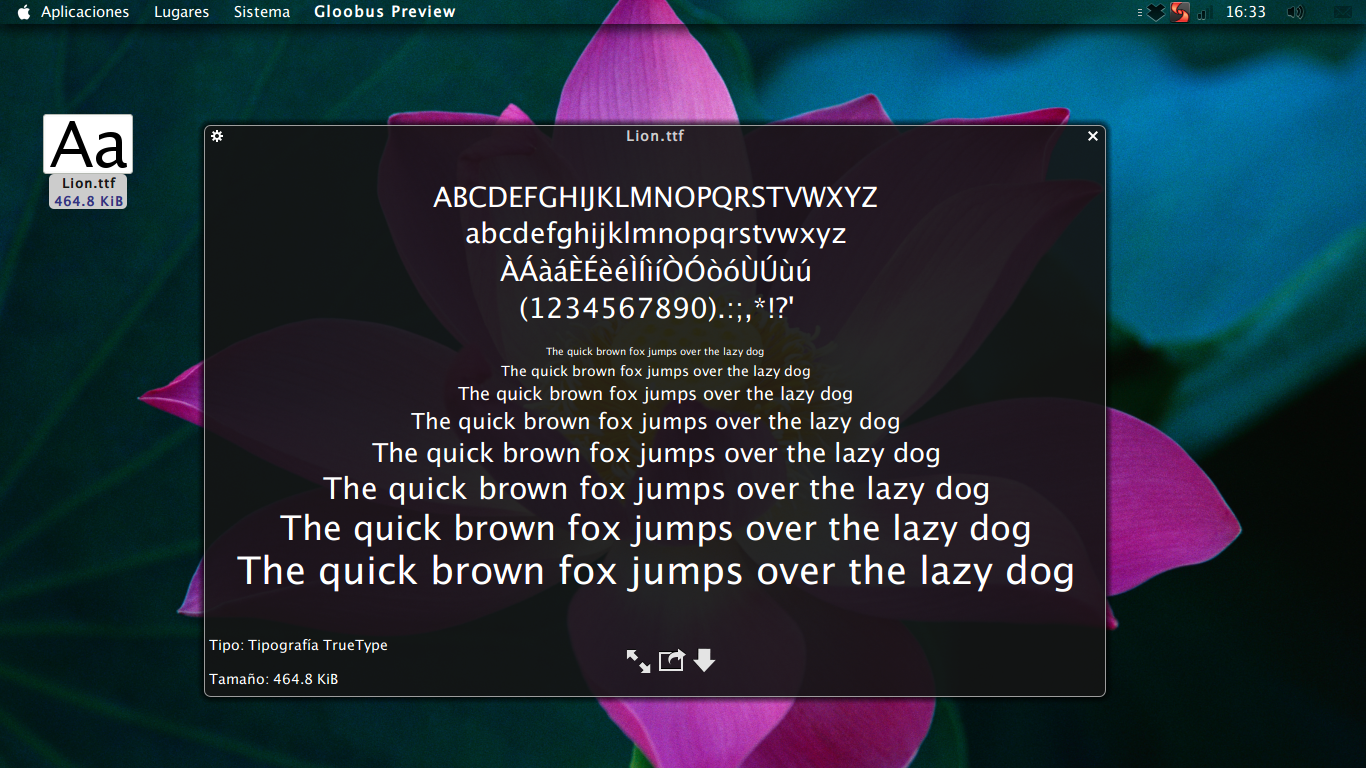1366x768 pixels.
Task: Select the Lion.ttf desktop file icon
Action: (x=88, y=144)
